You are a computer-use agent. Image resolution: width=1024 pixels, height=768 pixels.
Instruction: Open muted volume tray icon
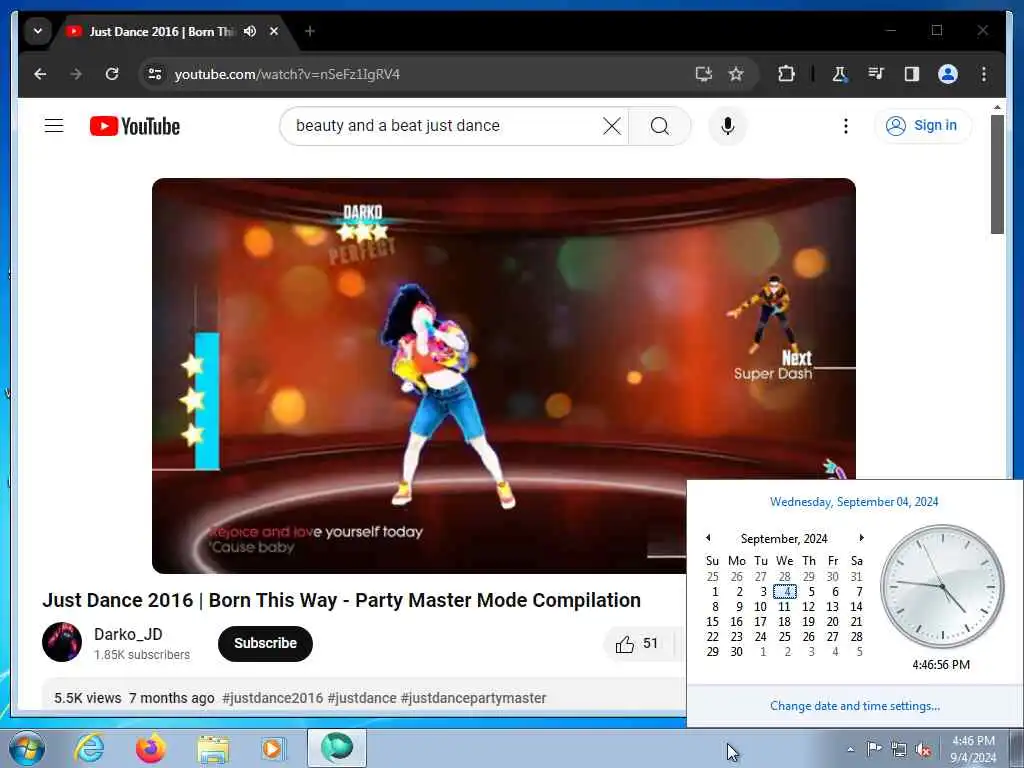(923, 750)
